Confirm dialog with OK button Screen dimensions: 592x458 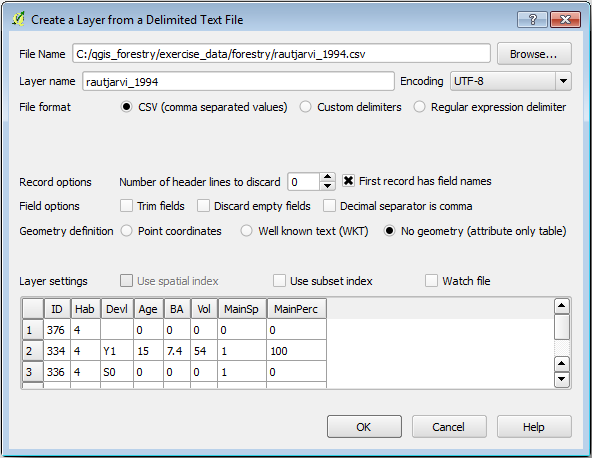(364, 427)
